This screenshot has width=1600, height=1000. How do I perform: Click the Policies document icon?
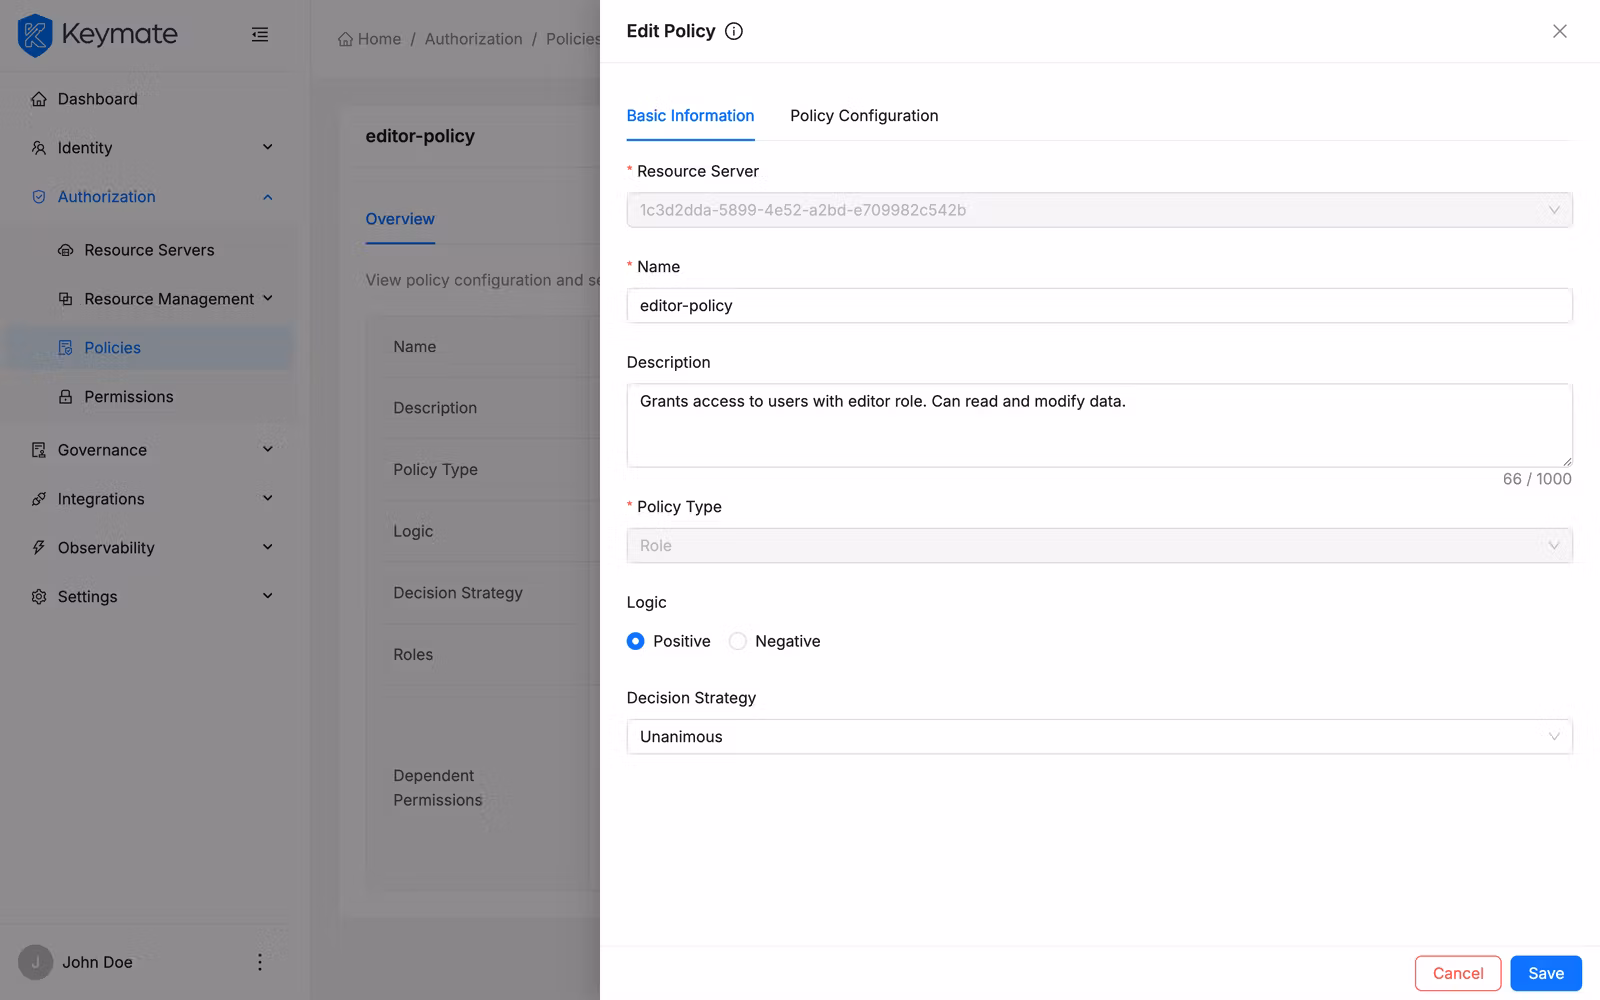(64, 347)
